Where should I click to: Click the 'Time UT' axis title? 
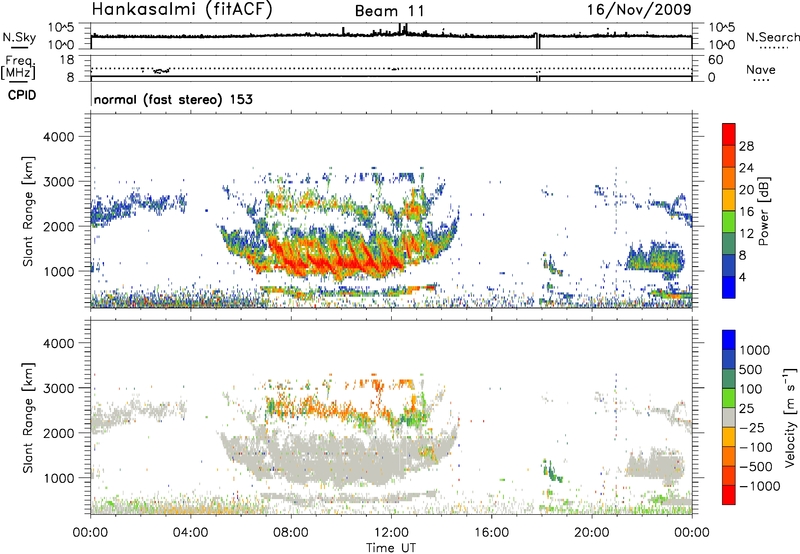[x=391, y=548]
